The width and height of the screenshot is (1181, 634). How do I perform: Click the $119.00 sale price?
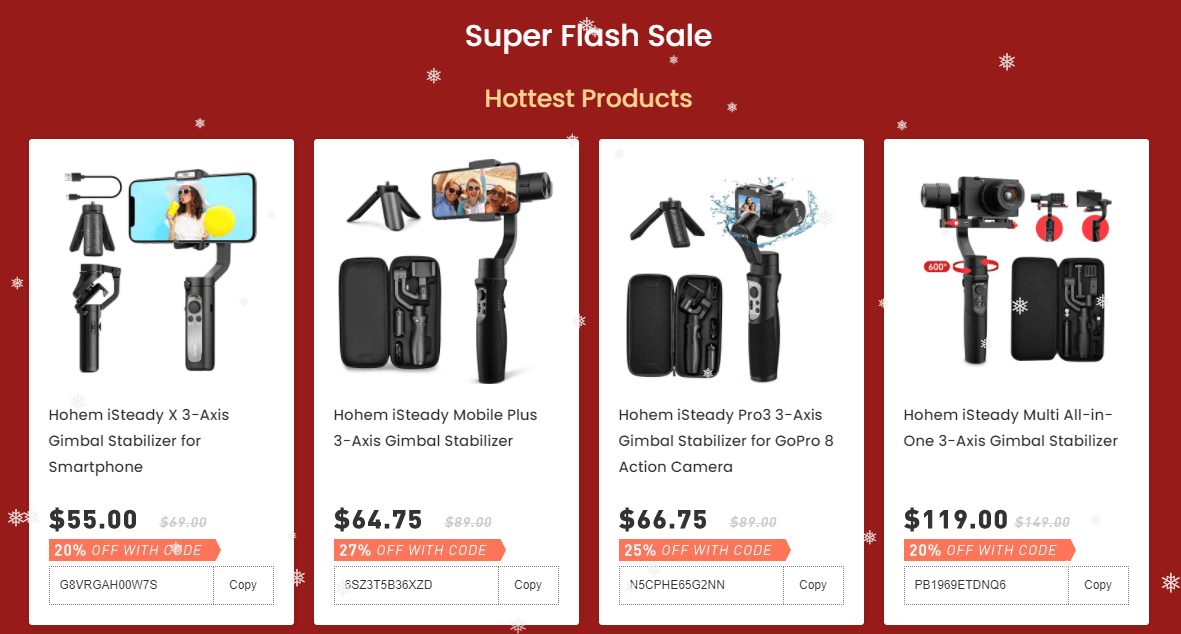coord(955,520)
